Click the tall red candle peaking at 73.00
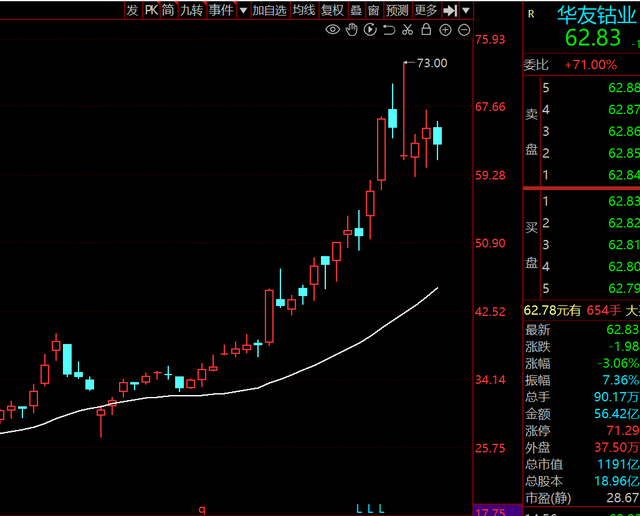 404,110
